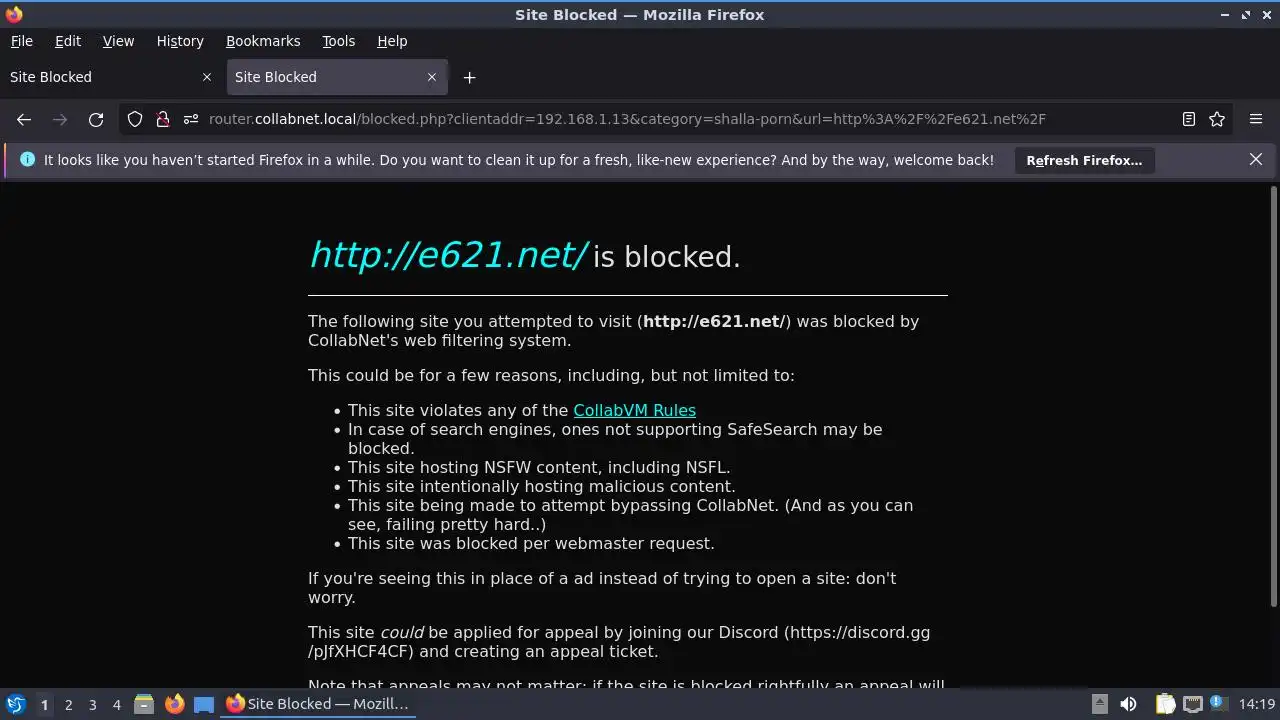Image resolution: width=1280 pixels, height=720 pixels.
Task: Click the 14:19 clock in taskbar
Action: click(x=1257, y=704)
